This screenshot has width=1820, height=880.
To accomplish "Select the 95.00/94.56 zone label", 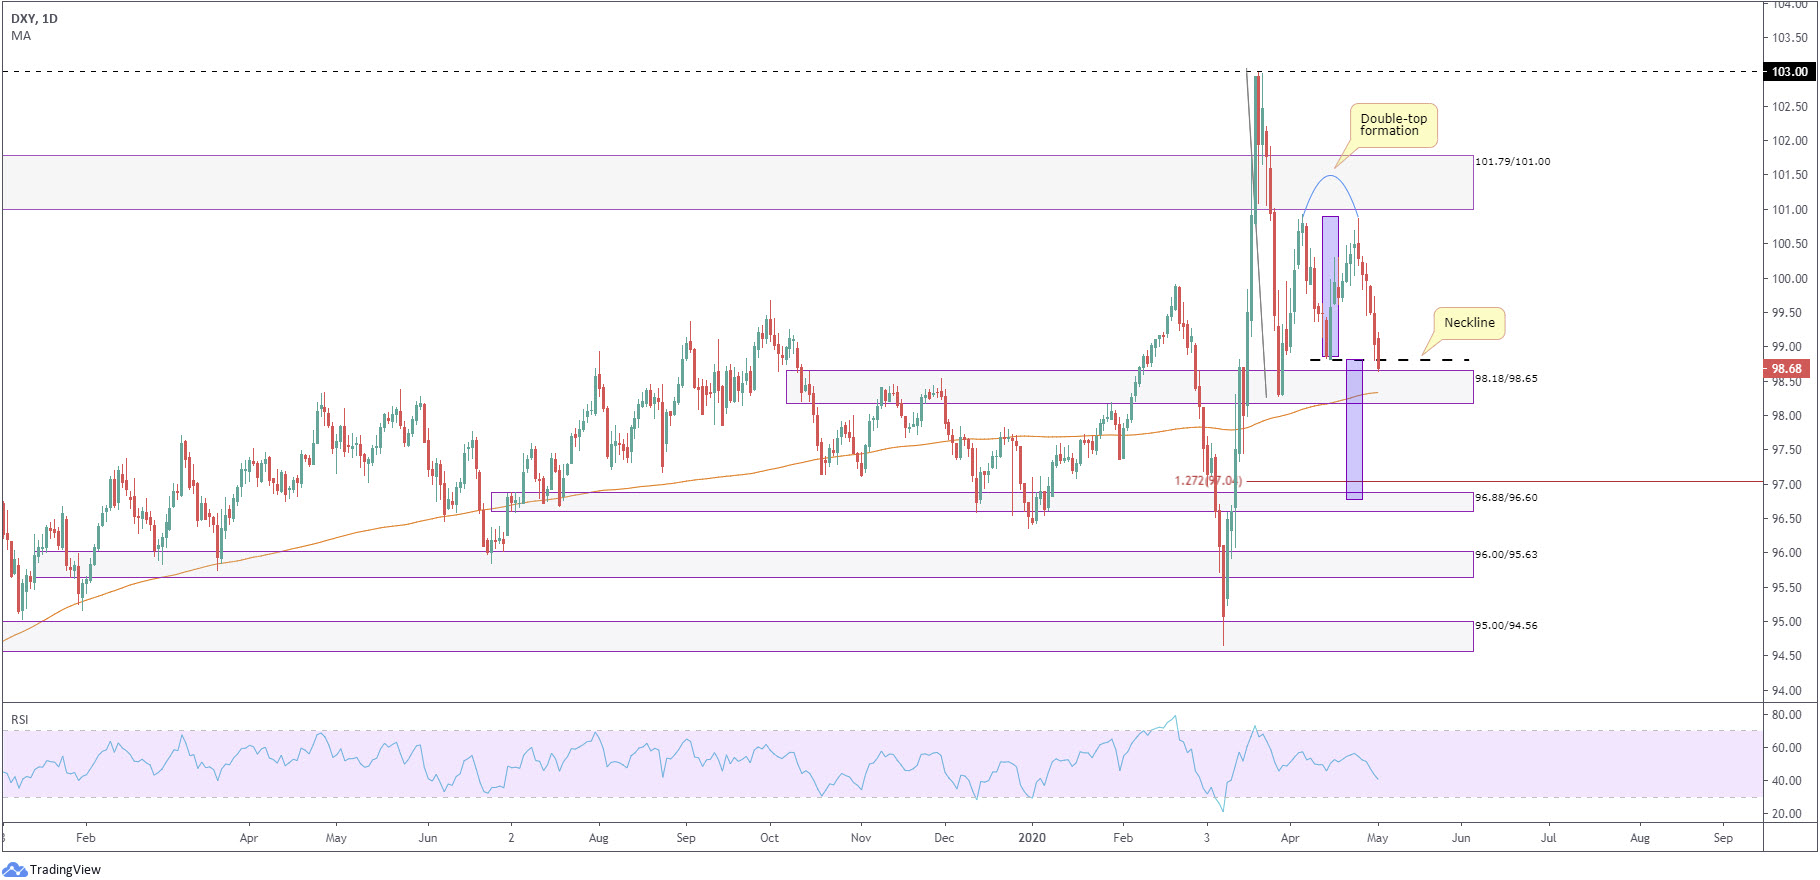I will point(1506,626).
